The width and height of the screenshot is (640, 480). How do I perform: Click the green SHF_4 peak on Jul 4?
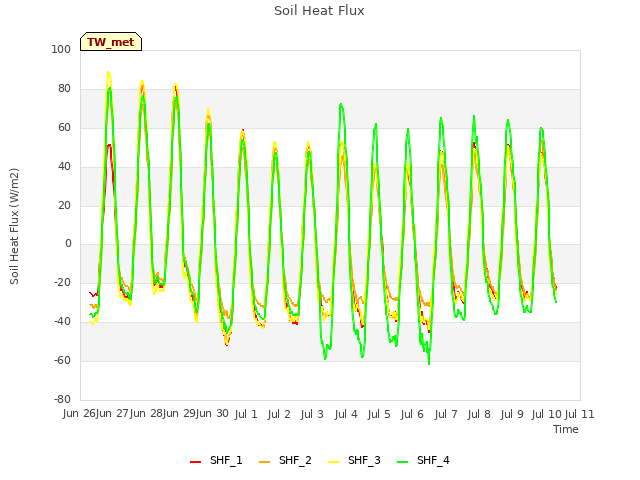click(x=341, y=104)
